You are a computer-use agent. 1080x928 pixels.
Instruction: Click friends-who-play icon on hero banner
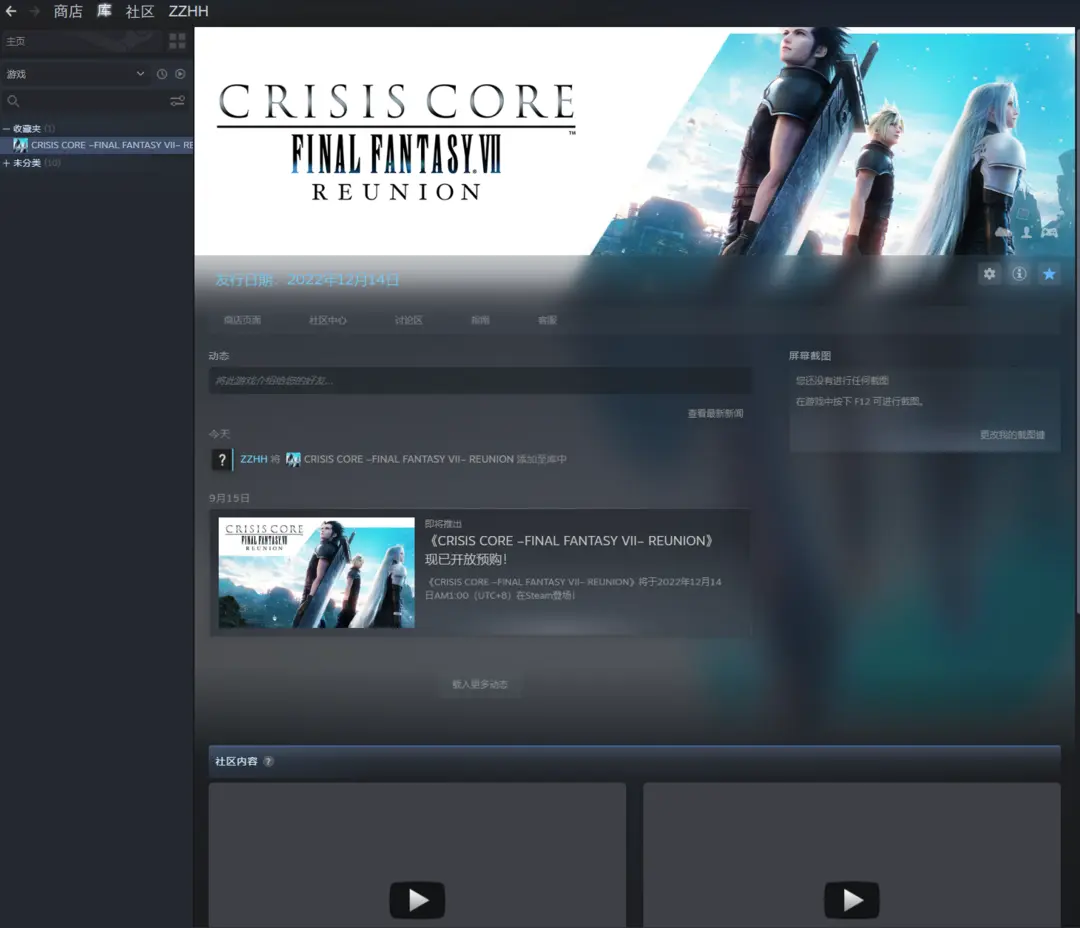(x=1026, y=232)
